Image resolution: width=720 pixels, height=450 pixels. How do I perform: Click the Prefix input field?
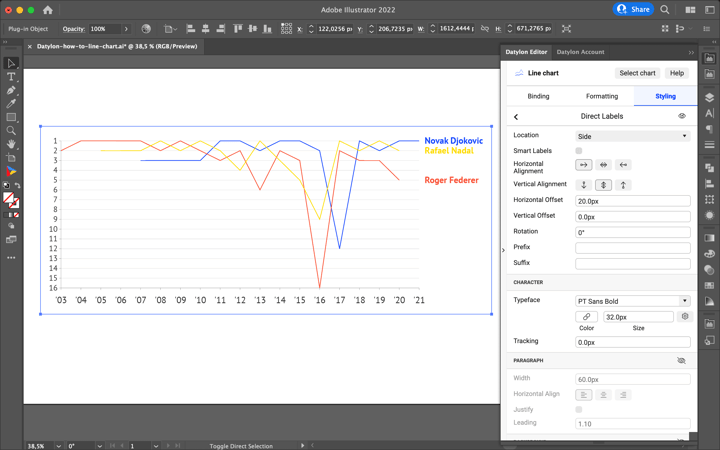click(x=633, y=248)
